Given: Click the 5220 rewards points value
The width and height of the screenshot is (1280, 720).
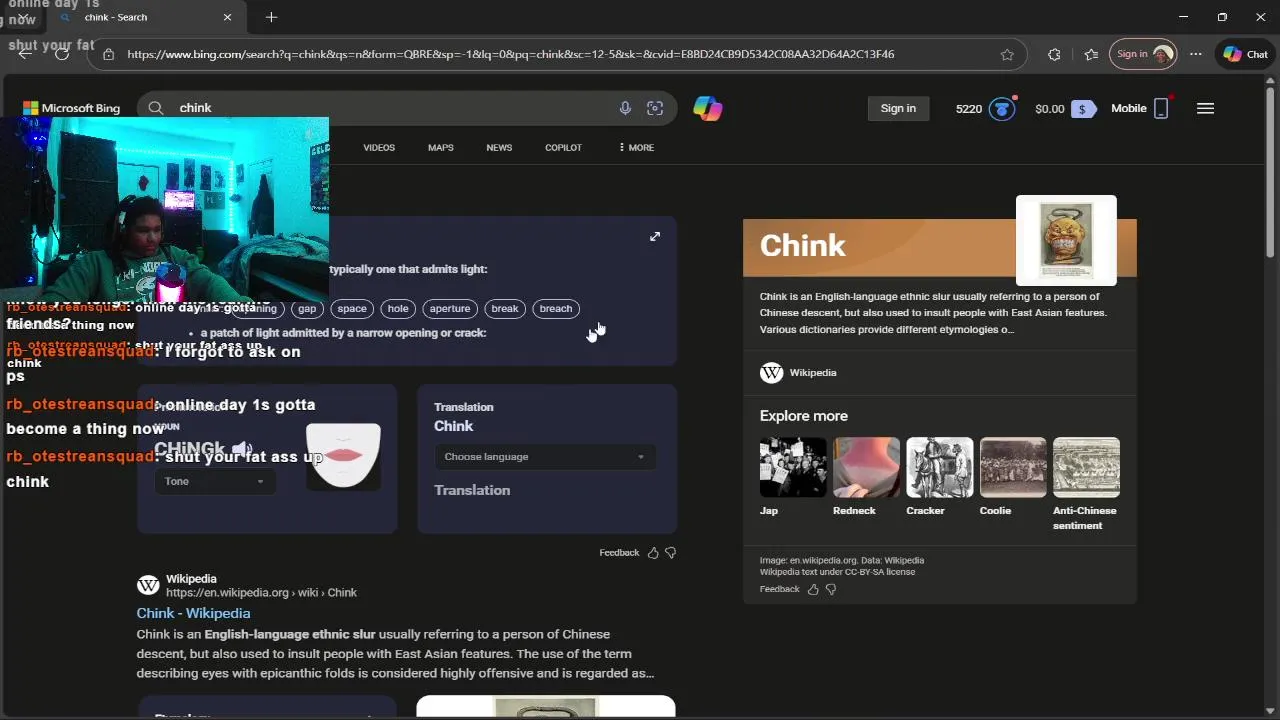Looking at the screenshot, I should (969, 108).
